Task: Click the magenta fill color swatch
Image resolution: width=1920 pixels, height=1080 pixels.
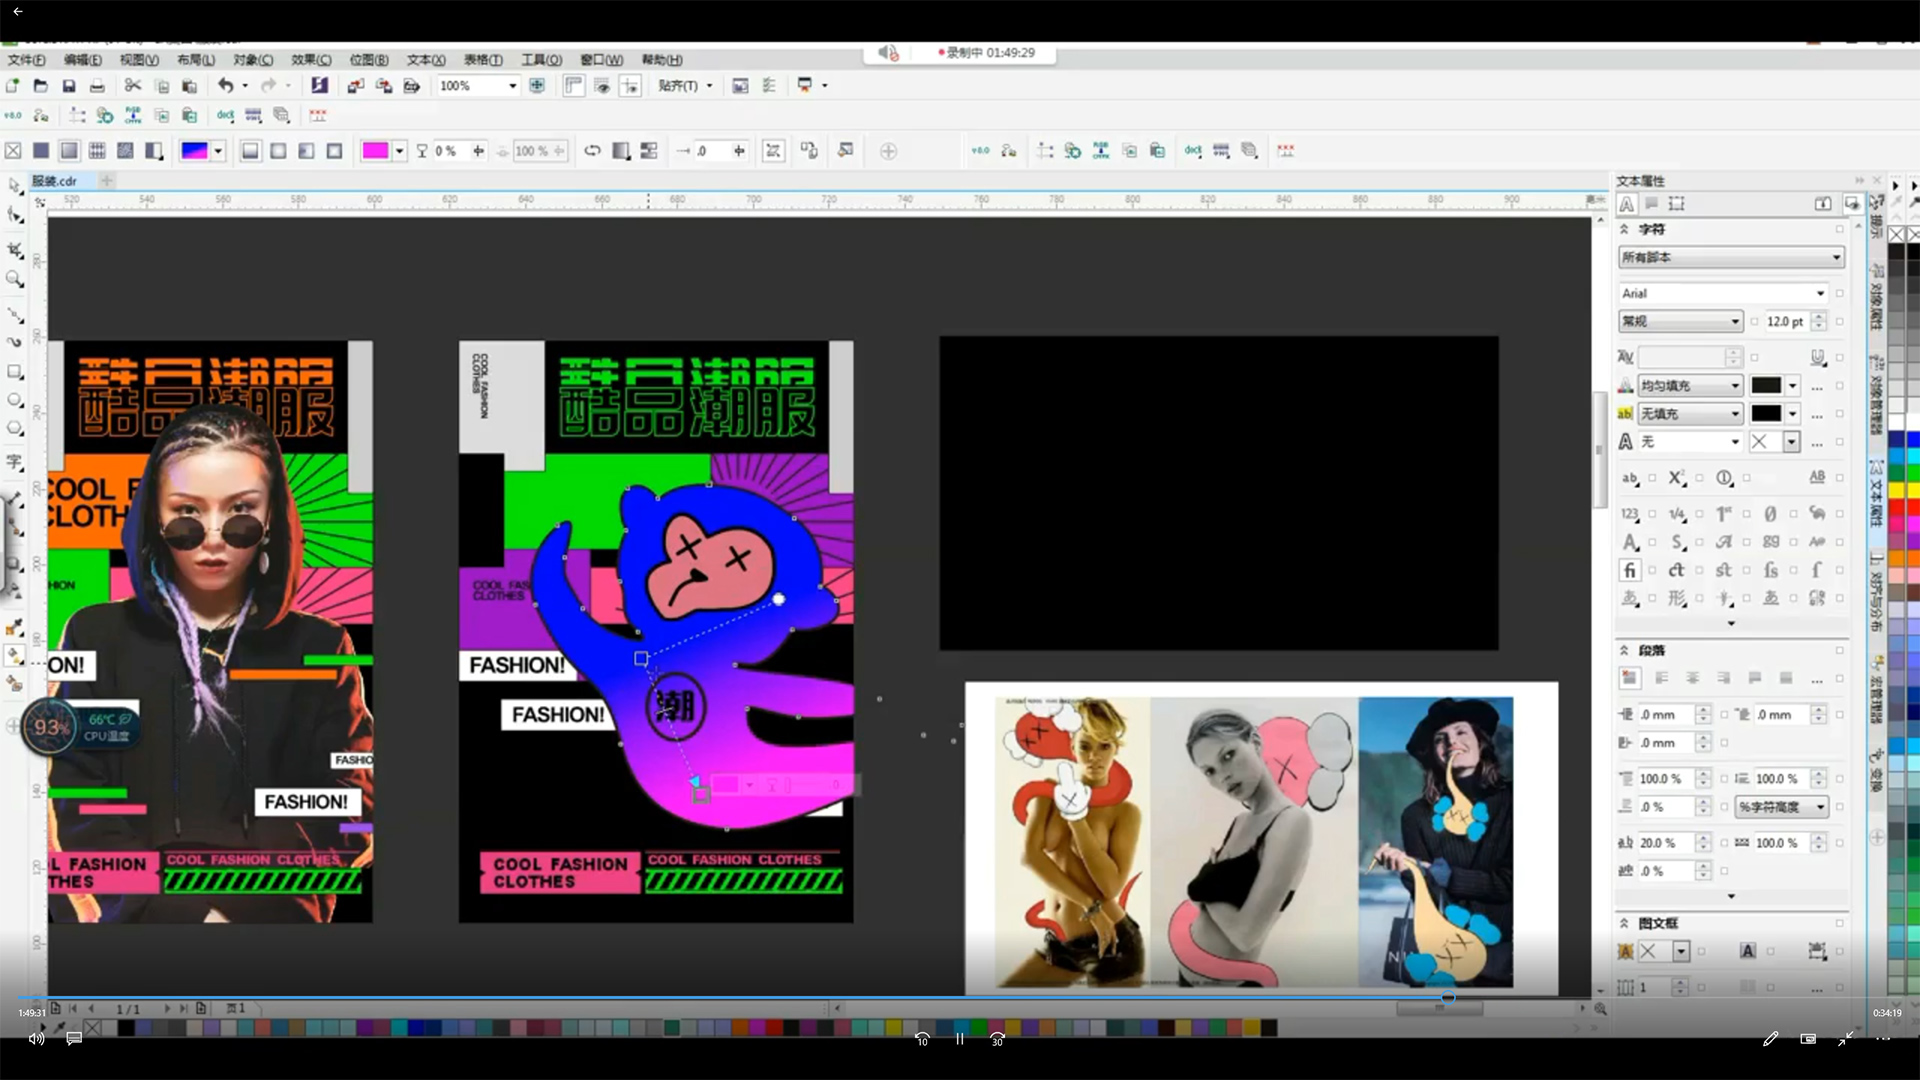Action: (375, 151)
